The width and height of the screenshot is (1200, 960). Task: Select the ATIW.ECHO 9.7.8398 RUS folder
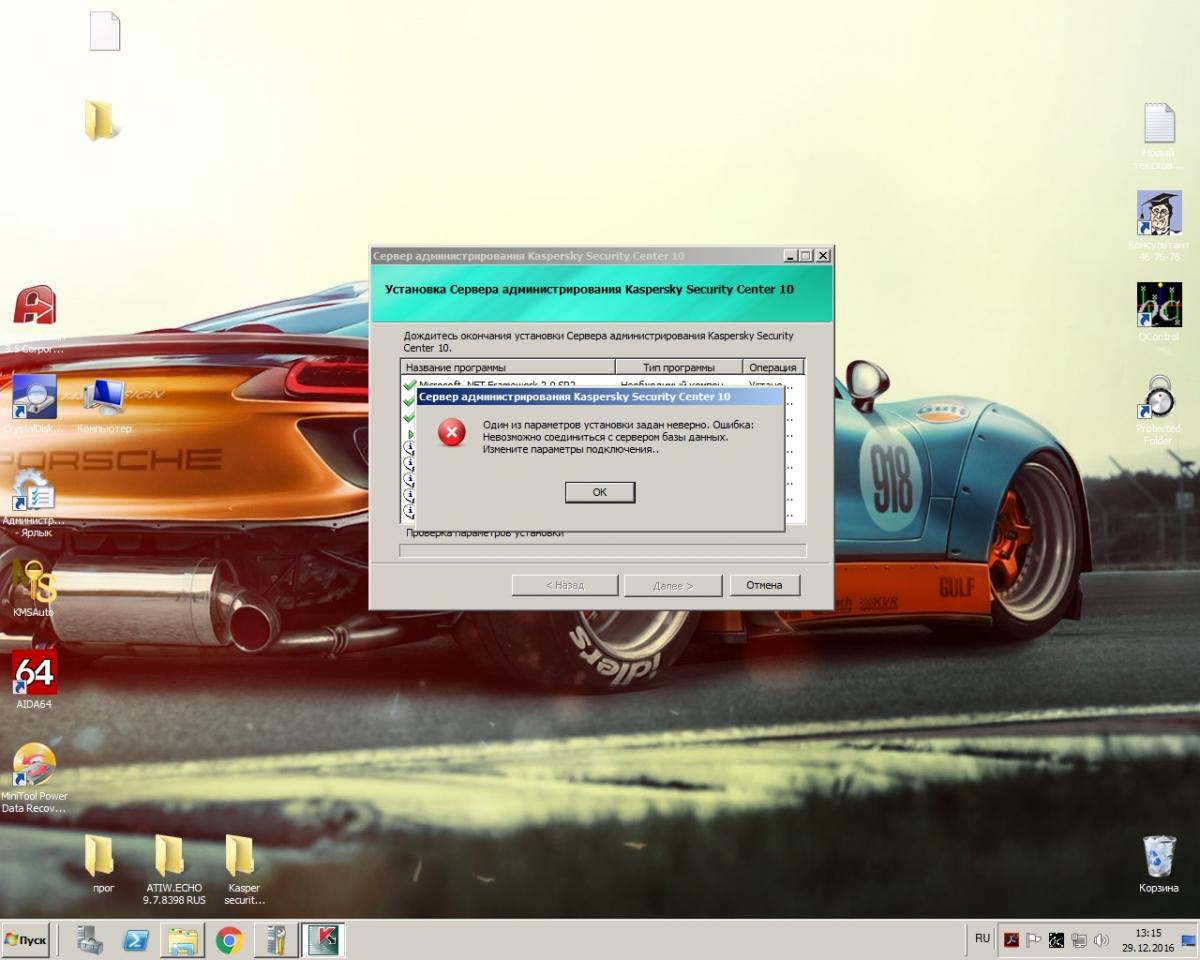coord(172,870)
